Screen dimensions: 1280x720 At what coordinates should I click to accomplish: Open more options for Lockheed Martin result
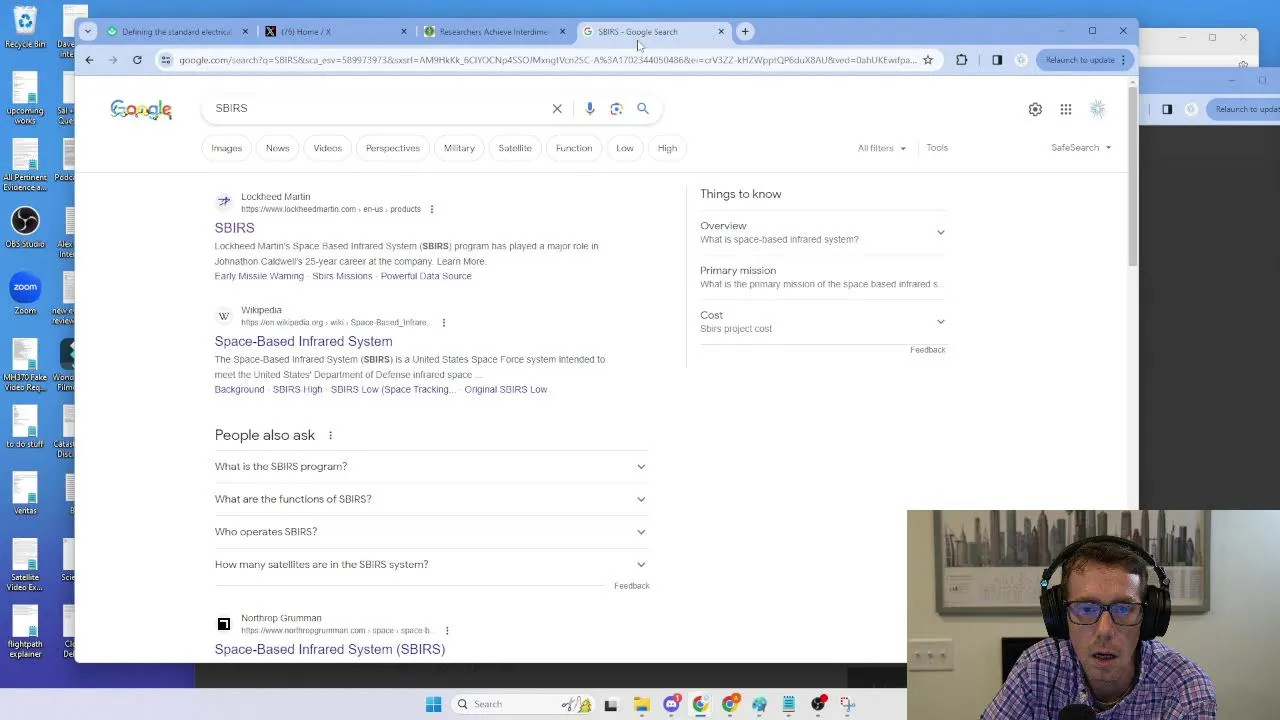coord(432,209)
